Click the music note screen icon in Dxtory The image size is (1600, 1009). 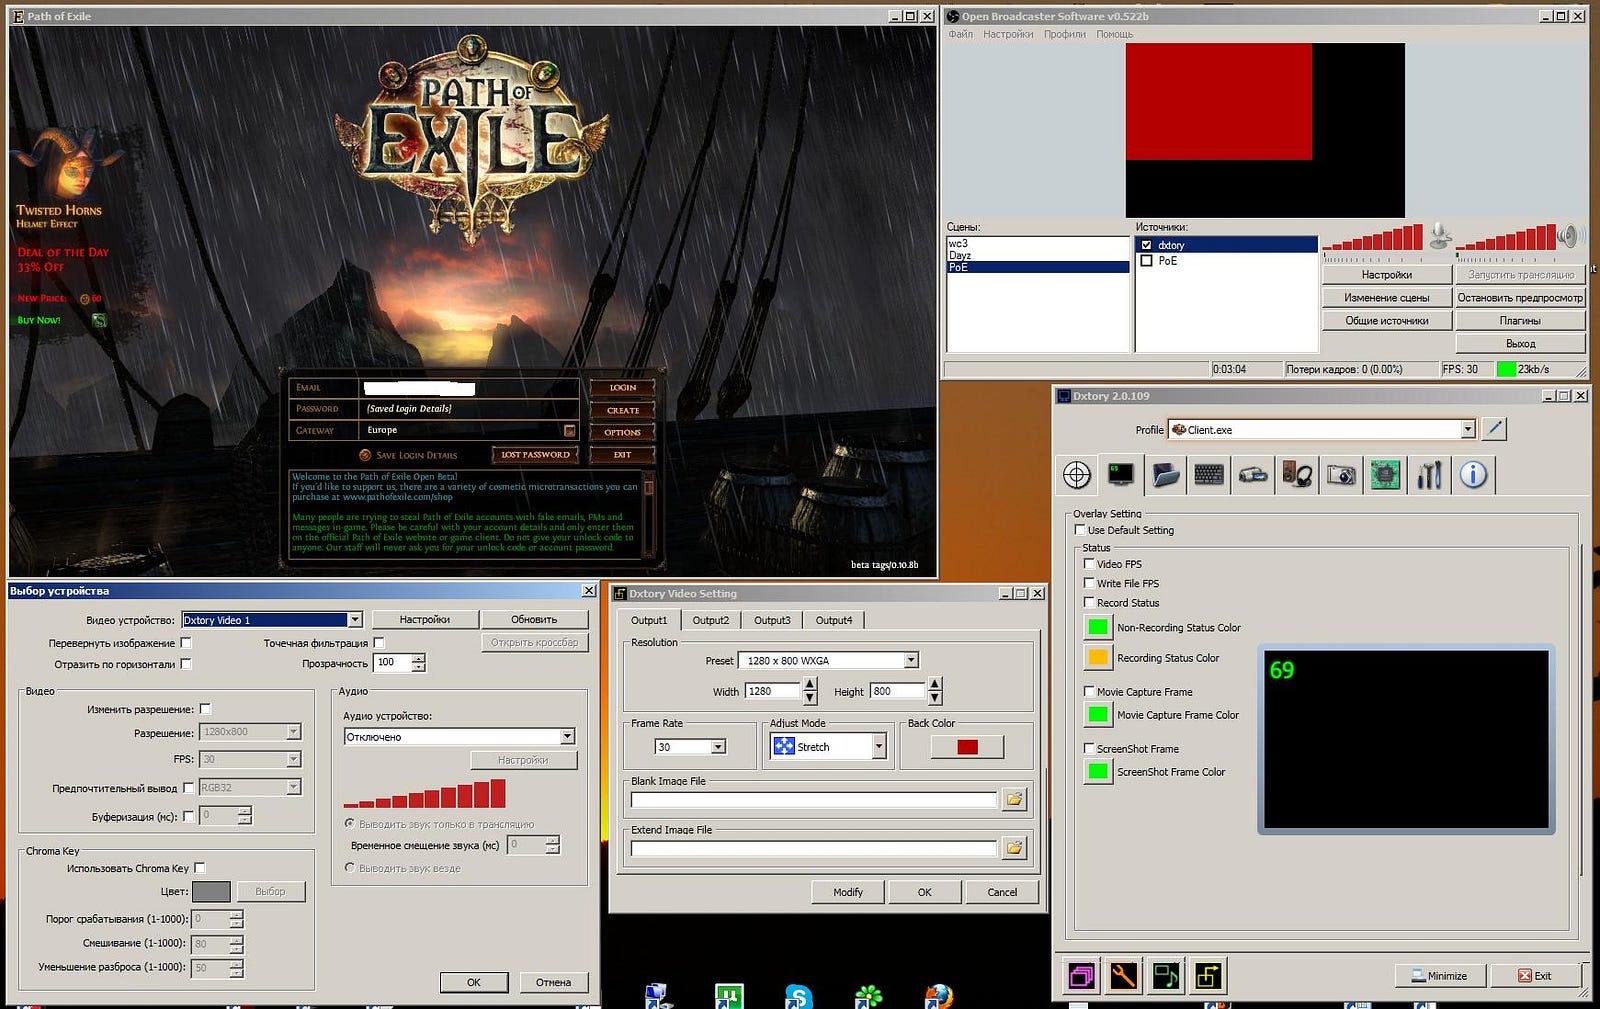[1166, 975]
